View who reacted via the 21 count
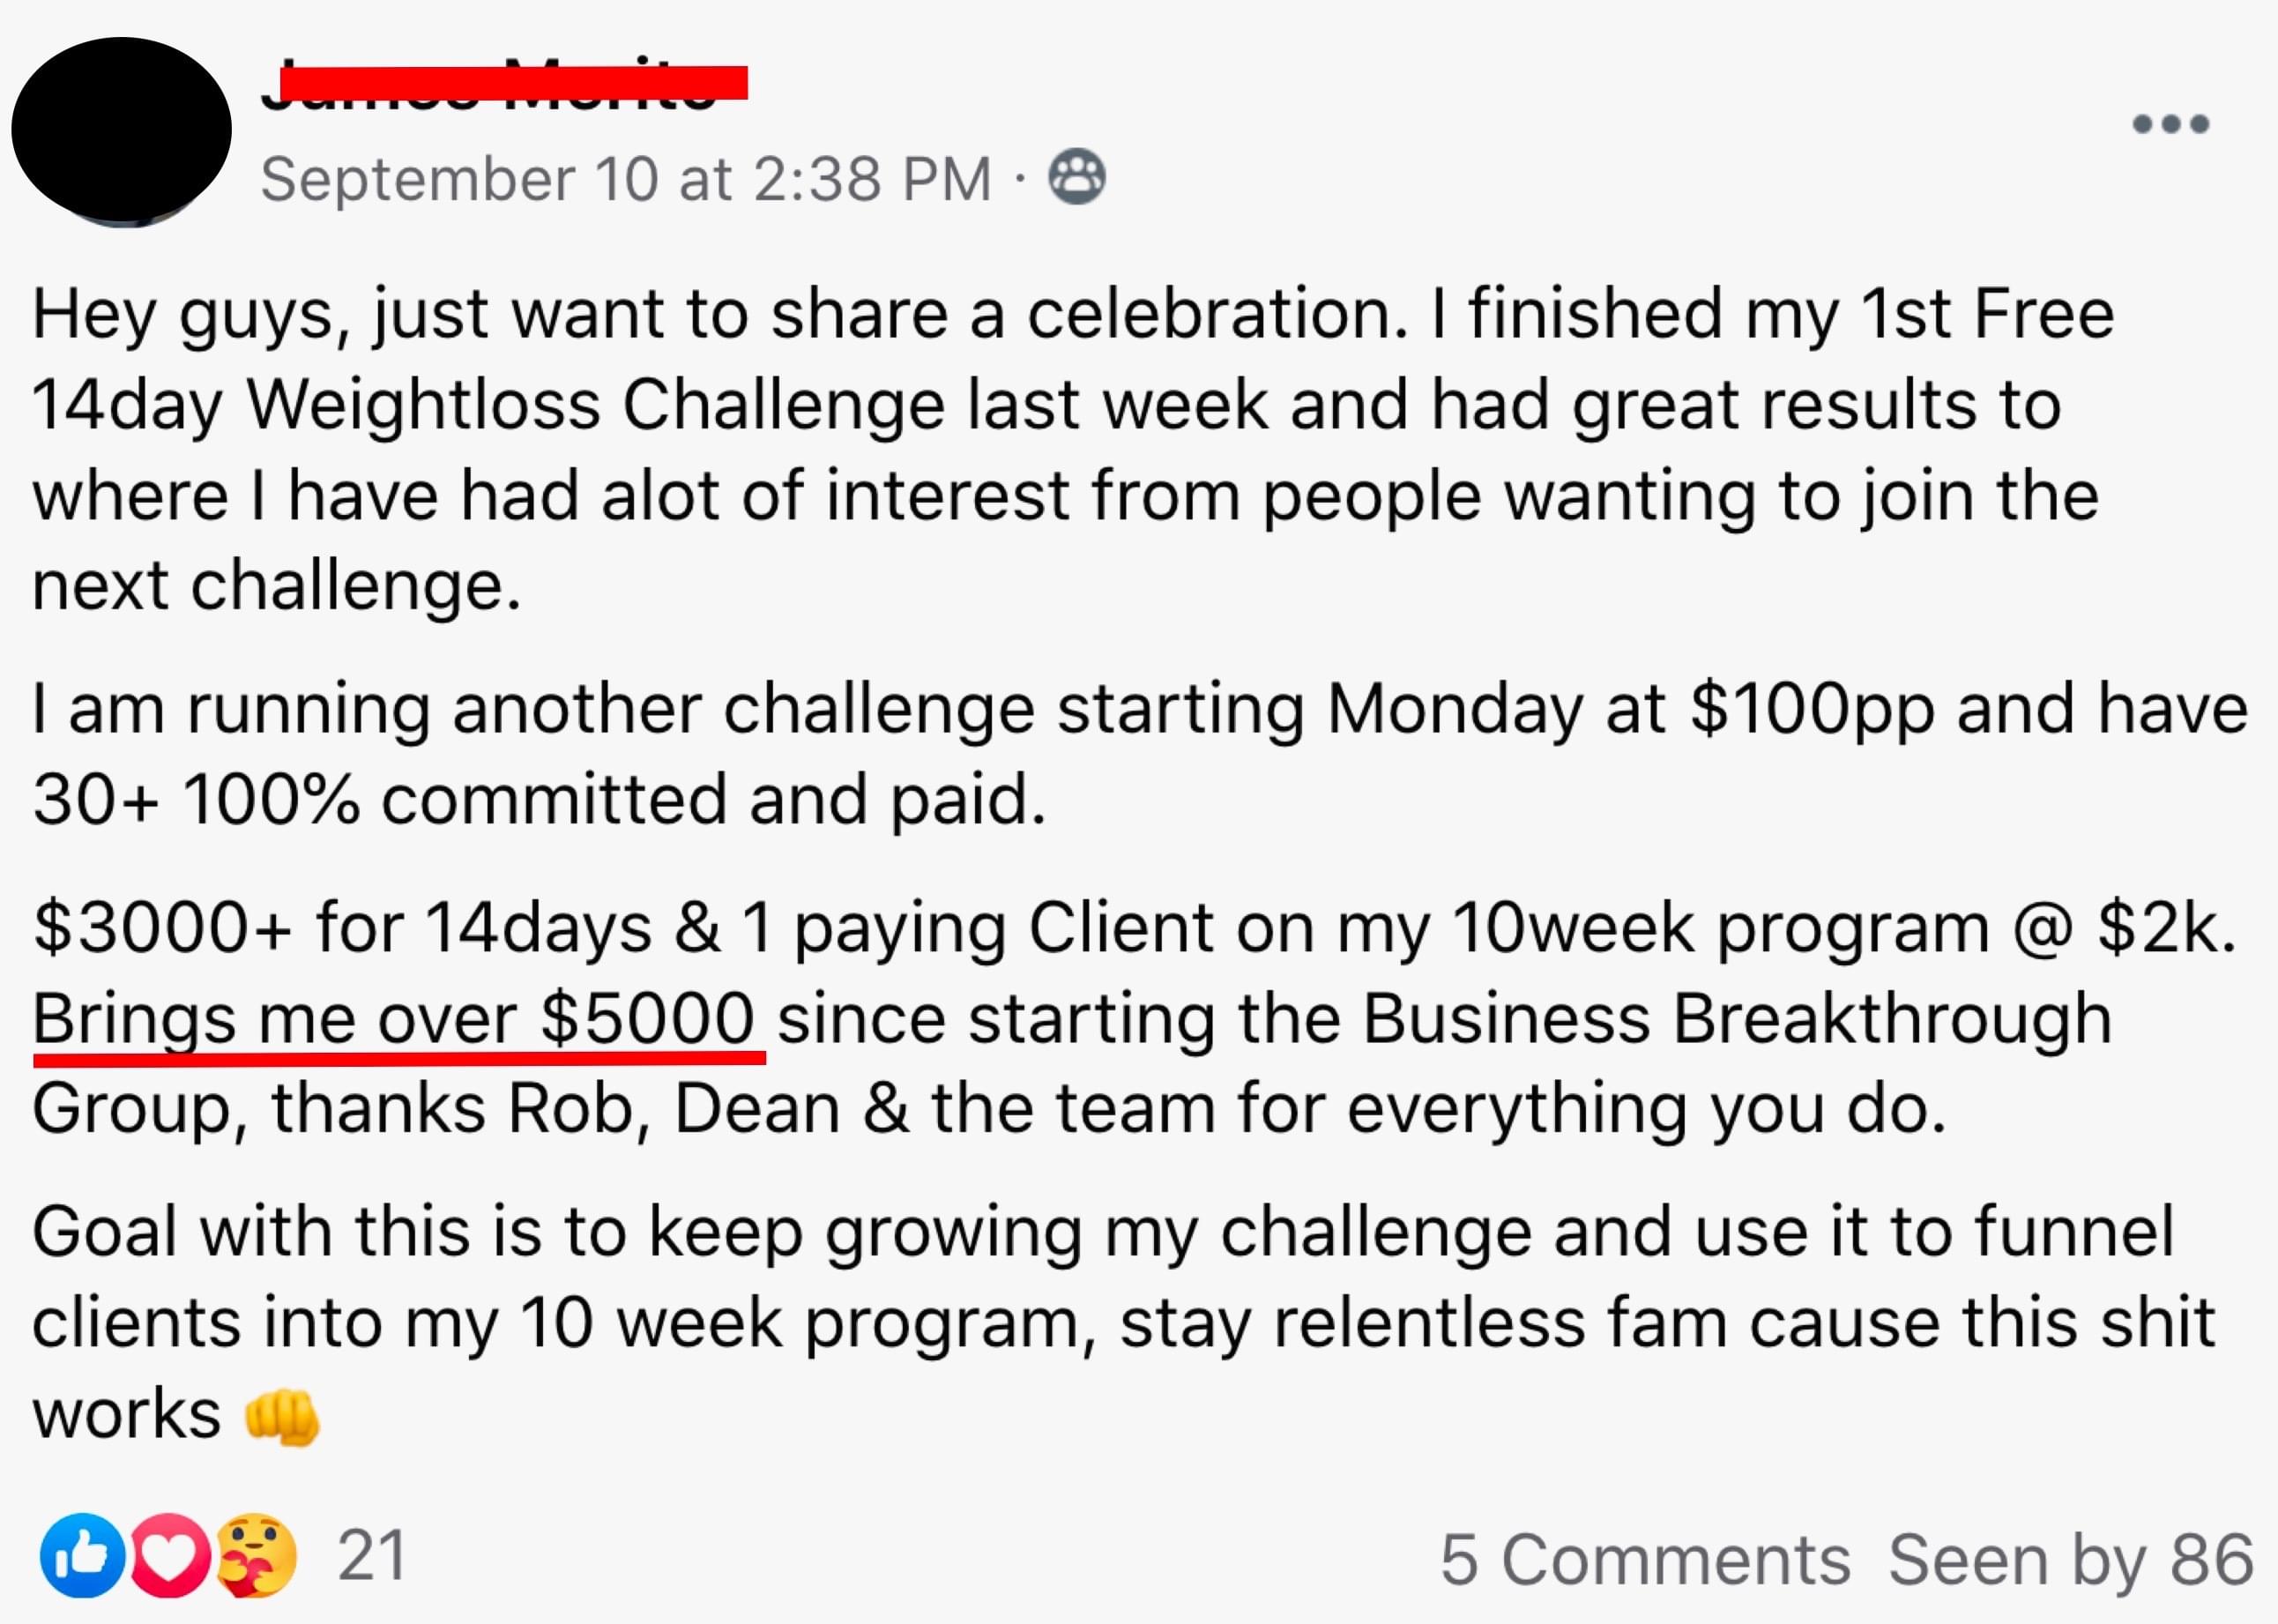Screen dimensions: 2278x1624 (372, 1557)
